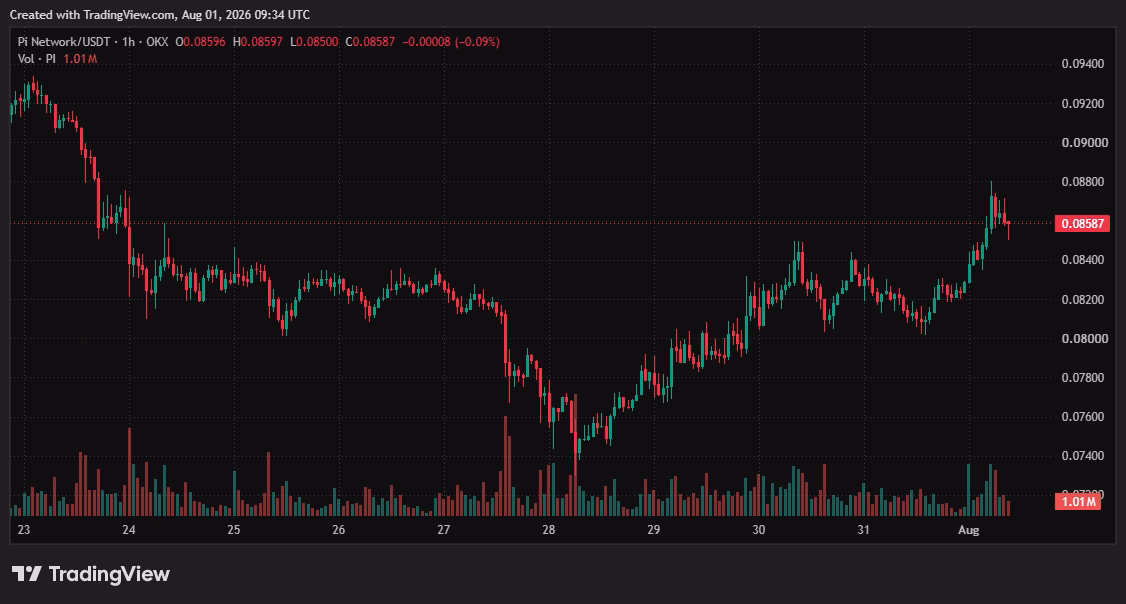Screen dimensions: 1126x604
Task: Click the 0.09400 price axis label
Action: tap(1083, 64)
